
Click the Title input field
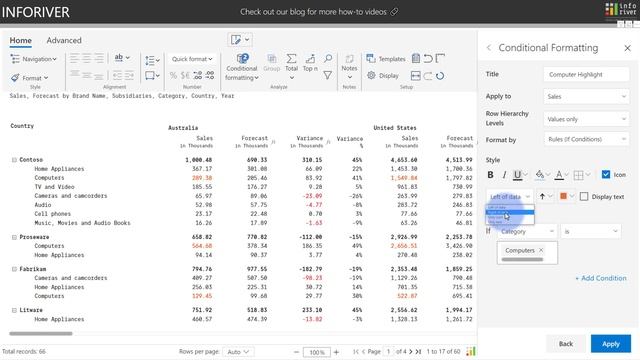[586, 74]
